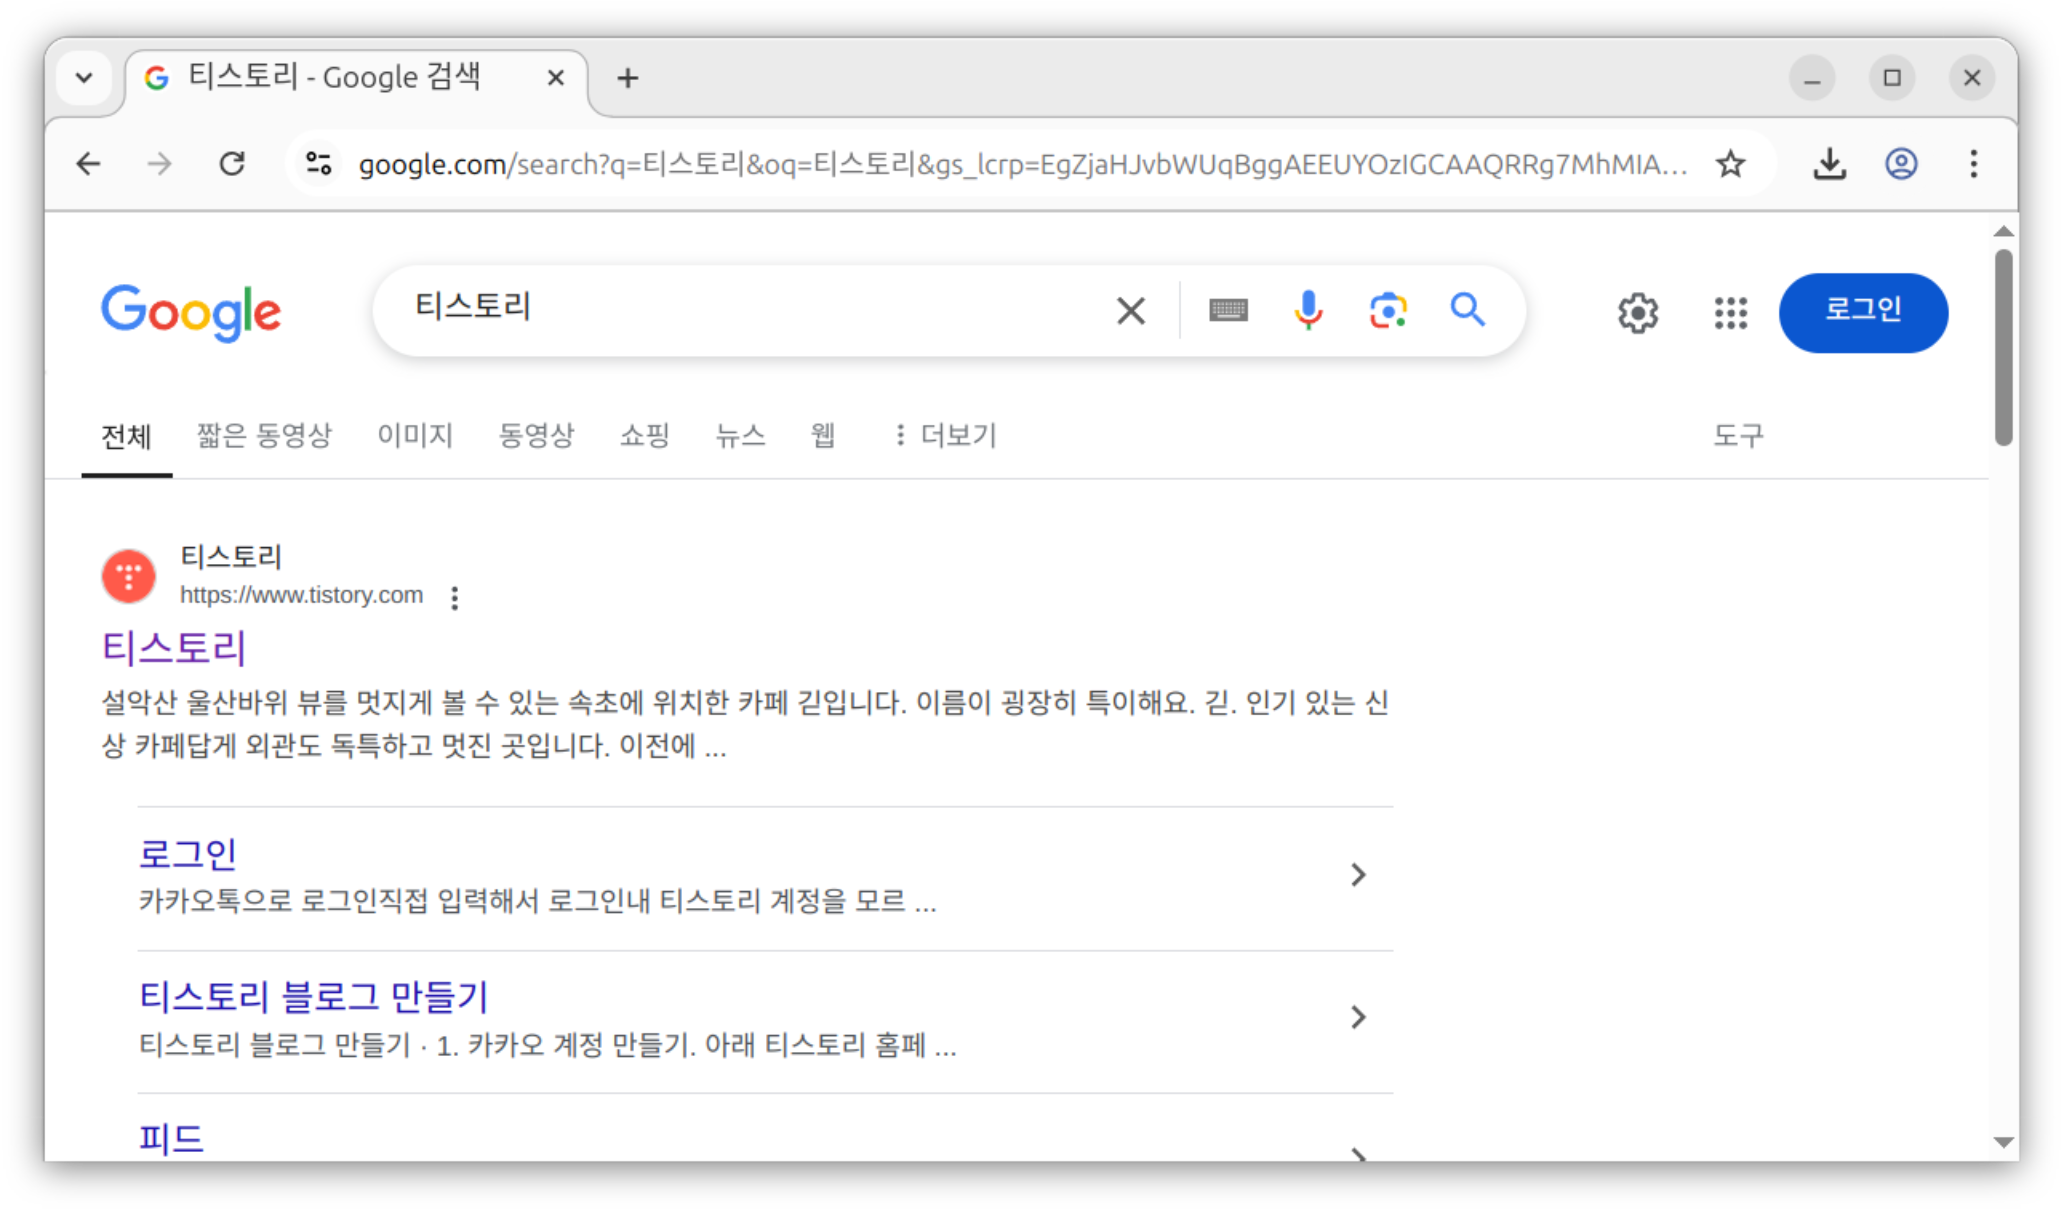
Task: Open the three-dot menu next to tistory.com result
Action: pos(453,597)
